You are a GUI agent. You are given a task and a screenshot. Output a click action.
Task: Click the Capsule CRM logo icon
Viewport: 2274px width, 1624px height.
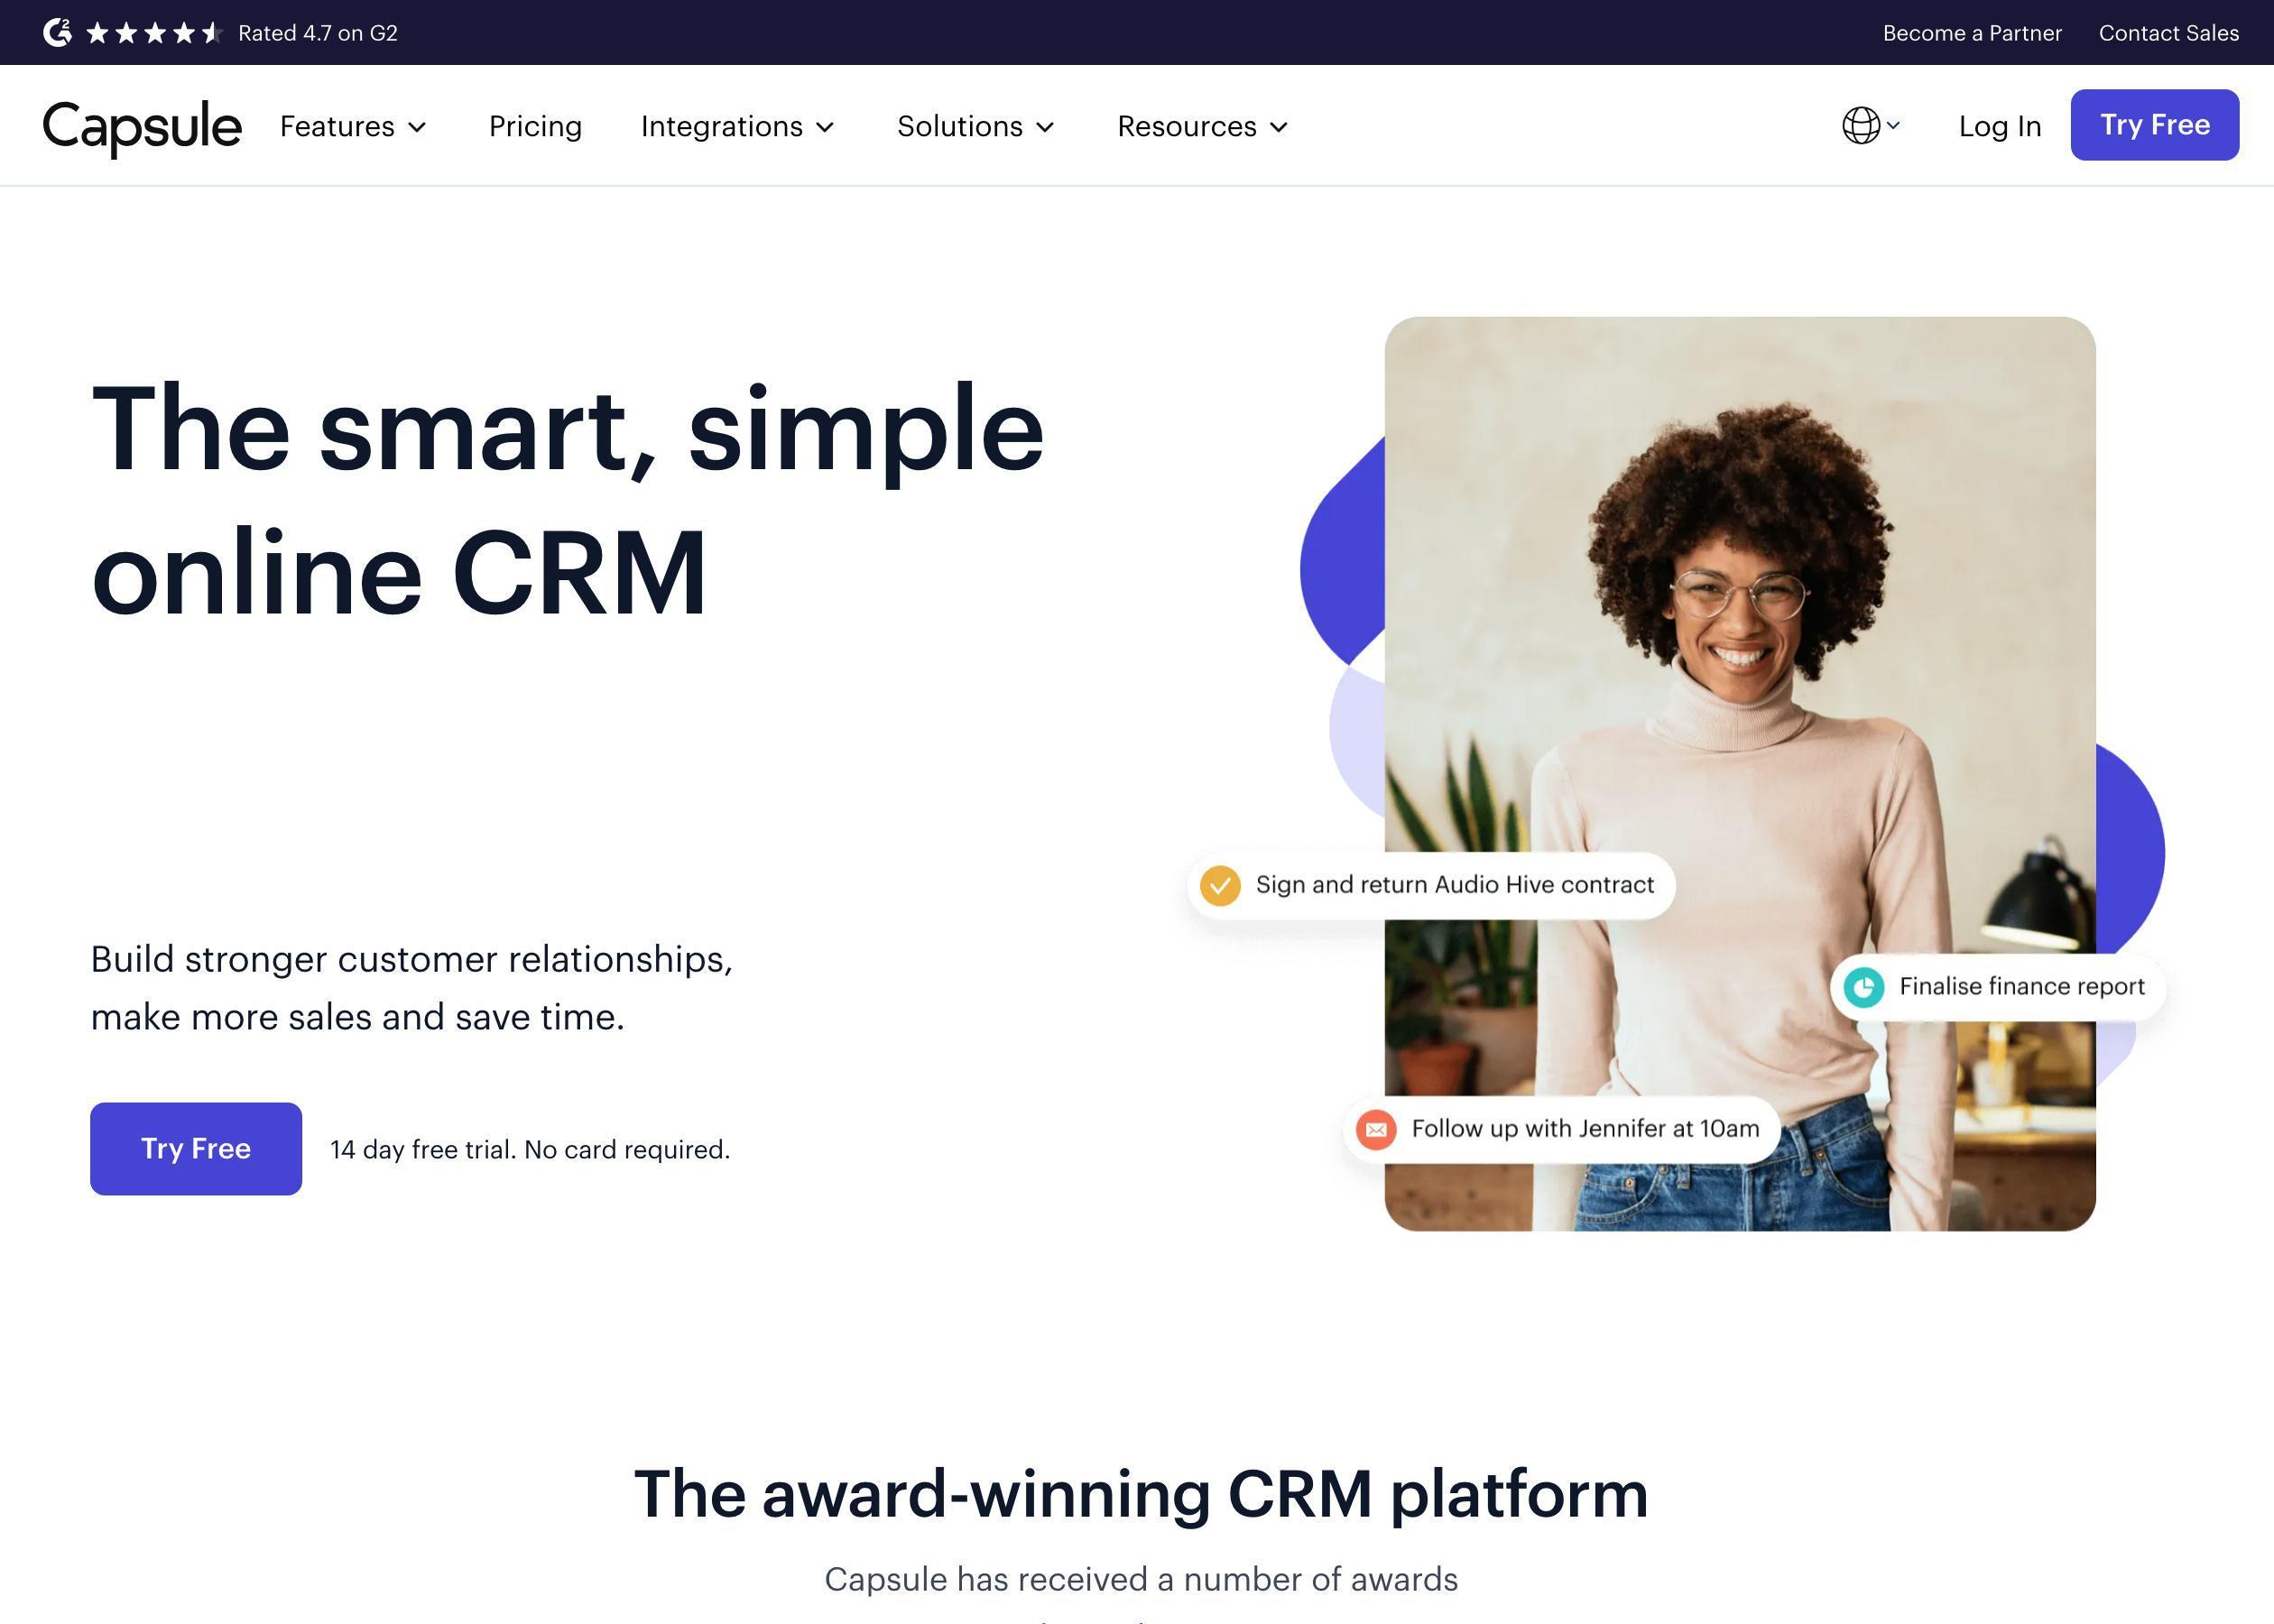tap(143, 125)
